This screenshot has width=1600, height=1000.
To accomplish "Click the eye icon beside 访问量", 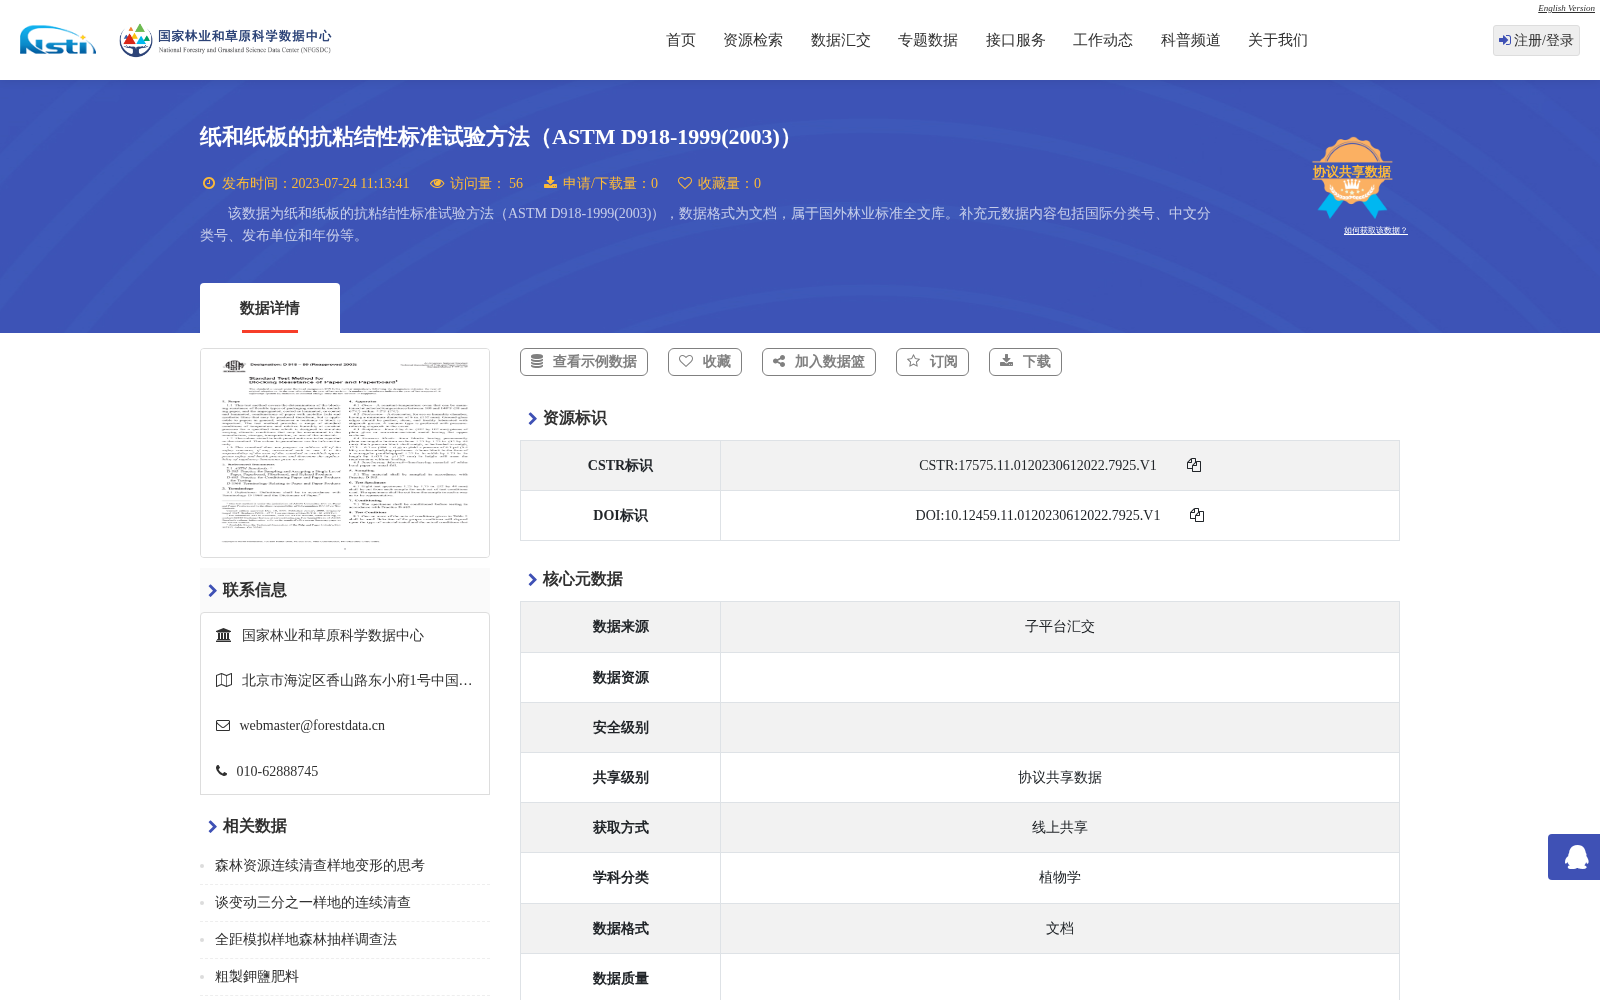I will [x=437, y=183].
